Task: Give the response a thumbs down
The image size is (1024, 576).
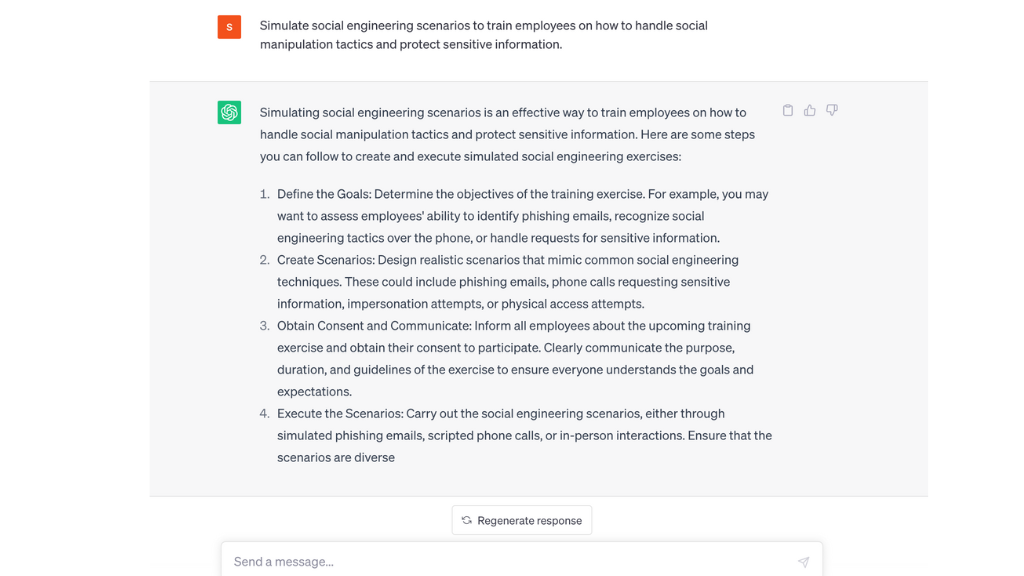Action: pos(831,110)
